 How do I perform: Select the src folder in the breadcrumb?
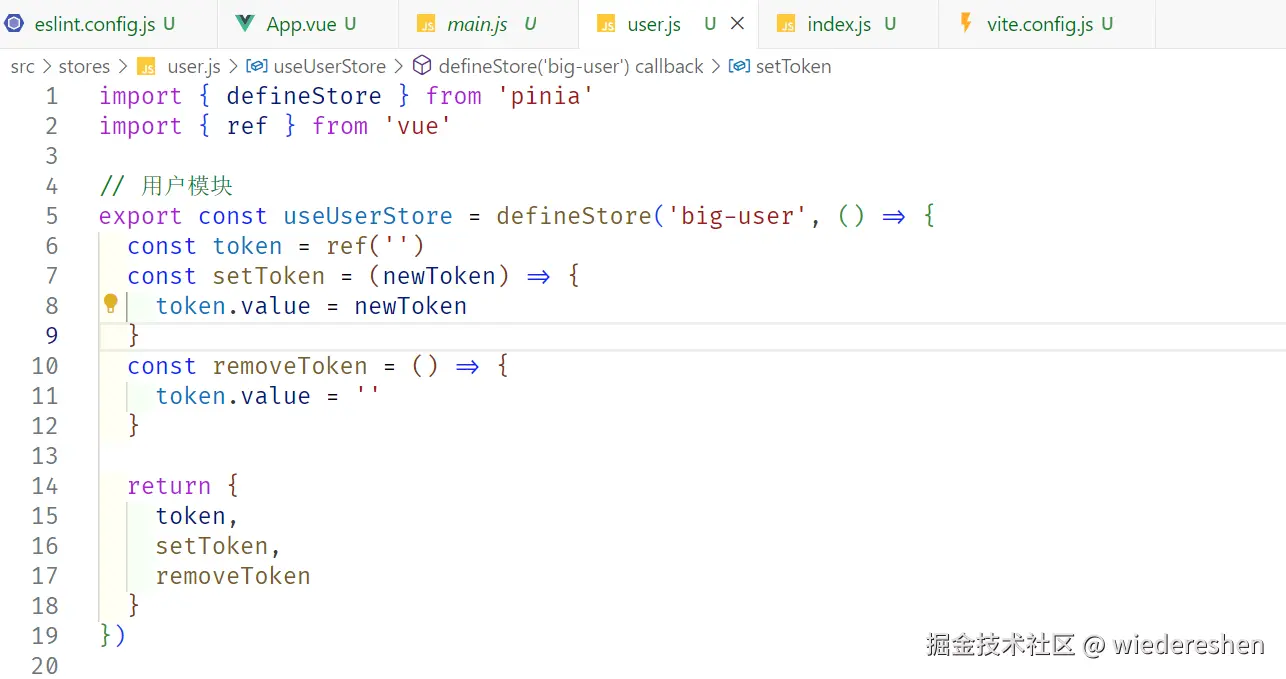(x=22, y=67)
